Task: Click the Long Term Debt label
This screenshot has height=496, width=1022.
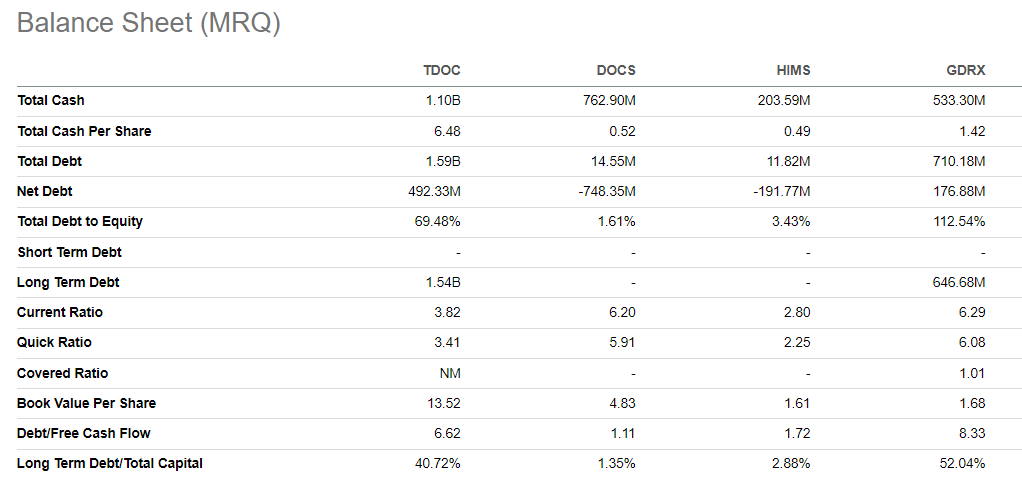Action: tap(68, 283)
